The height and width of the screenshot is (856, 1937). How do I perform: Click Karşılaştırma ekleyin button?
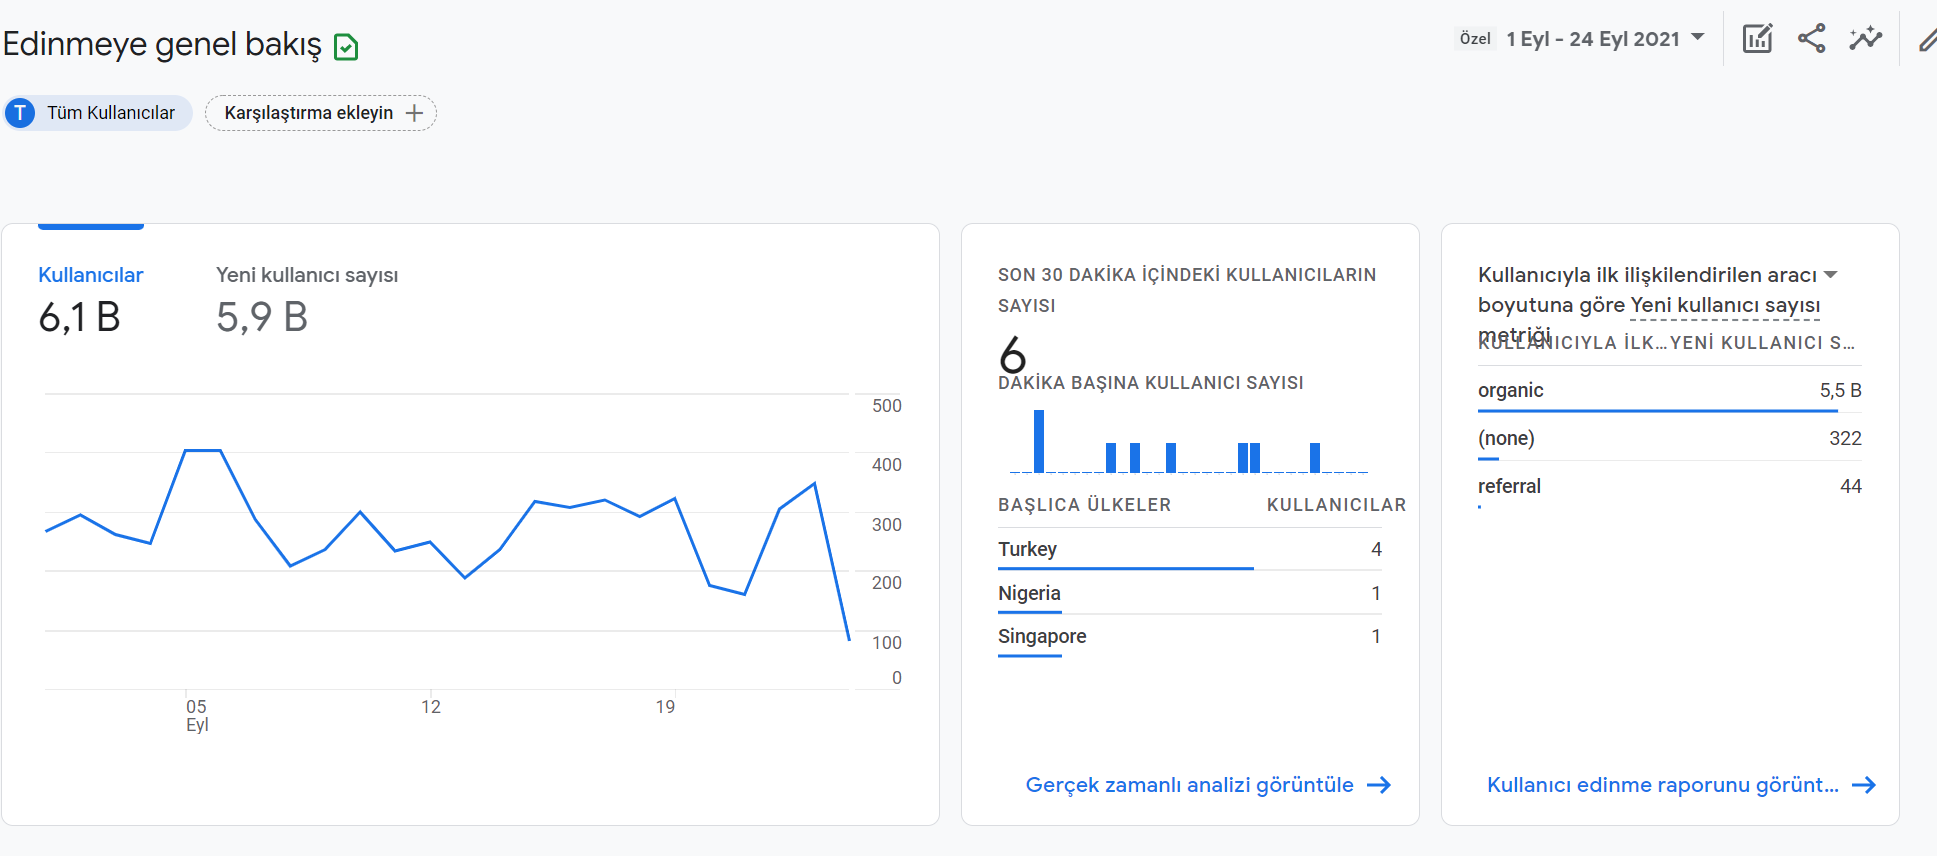(x=321, y=113)
